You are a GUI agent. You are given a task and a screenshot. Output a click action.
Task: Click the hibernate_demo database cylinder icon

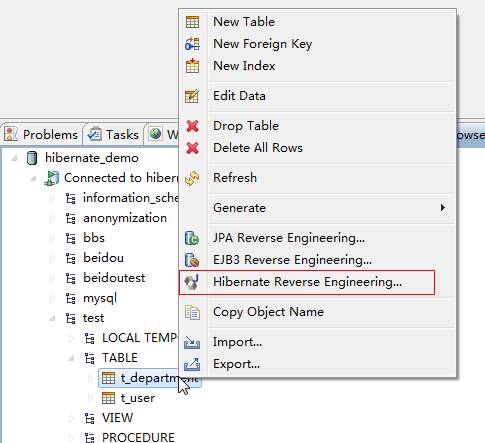32,158
